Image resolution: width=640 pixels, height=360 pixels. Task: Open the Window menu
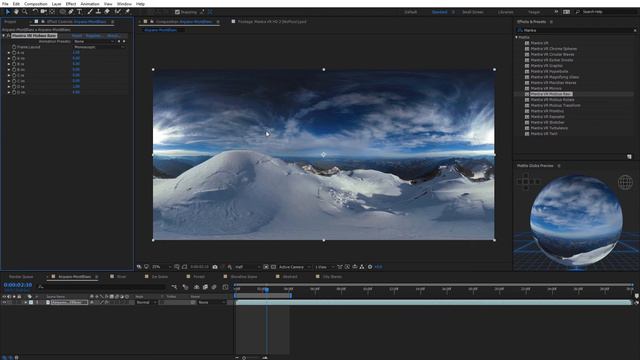pyautogui.click(x=124, y=4)
